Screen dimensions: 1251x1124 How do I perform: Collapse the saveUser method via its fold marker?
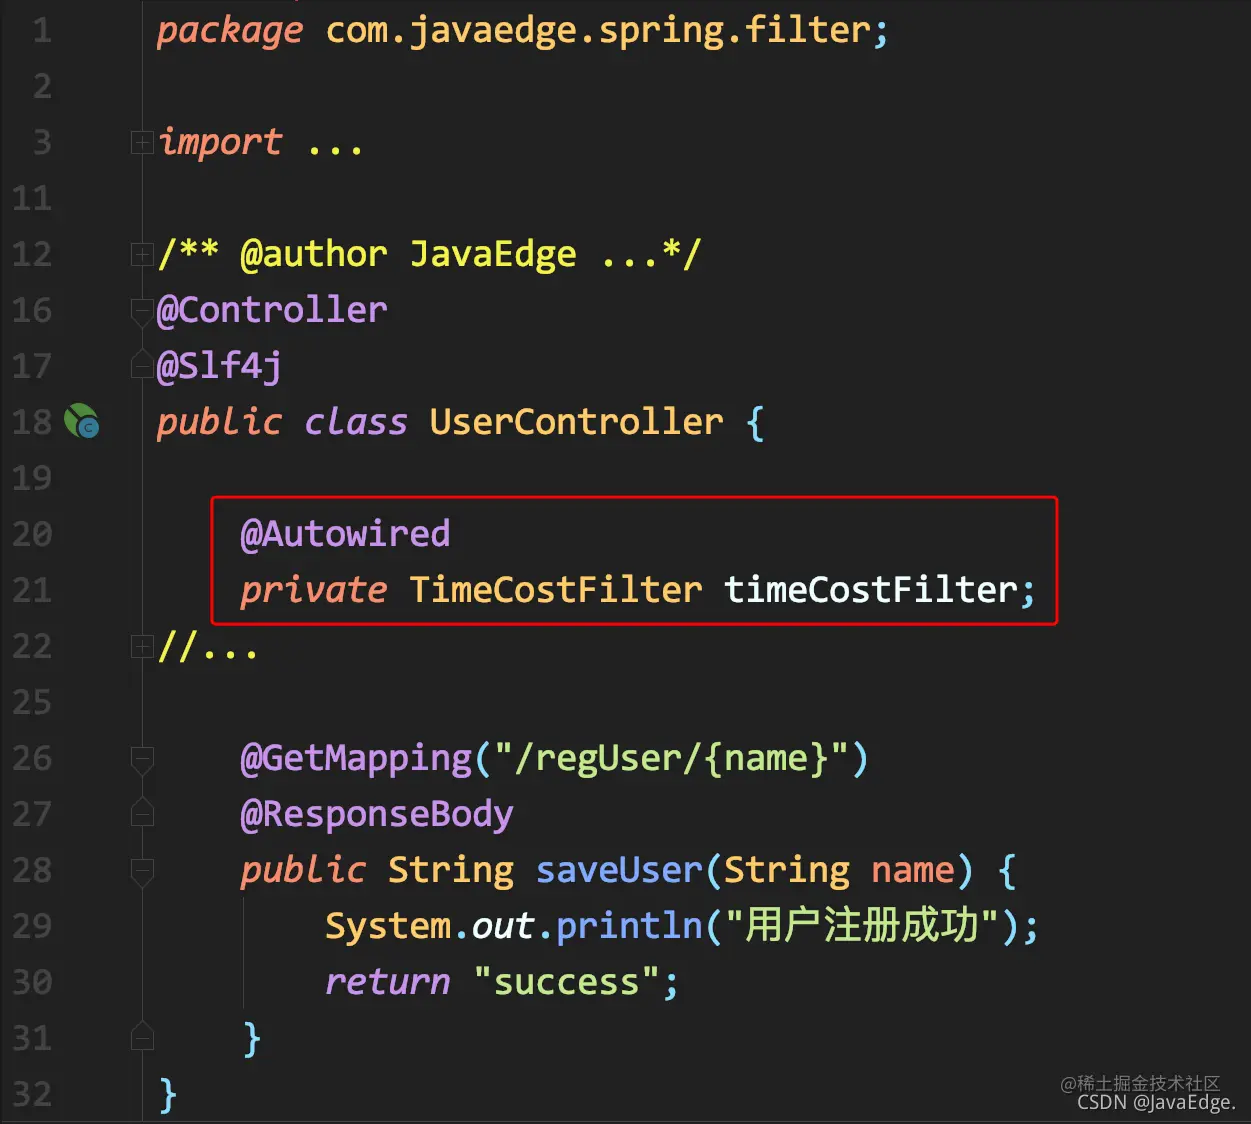click(141, 872)
